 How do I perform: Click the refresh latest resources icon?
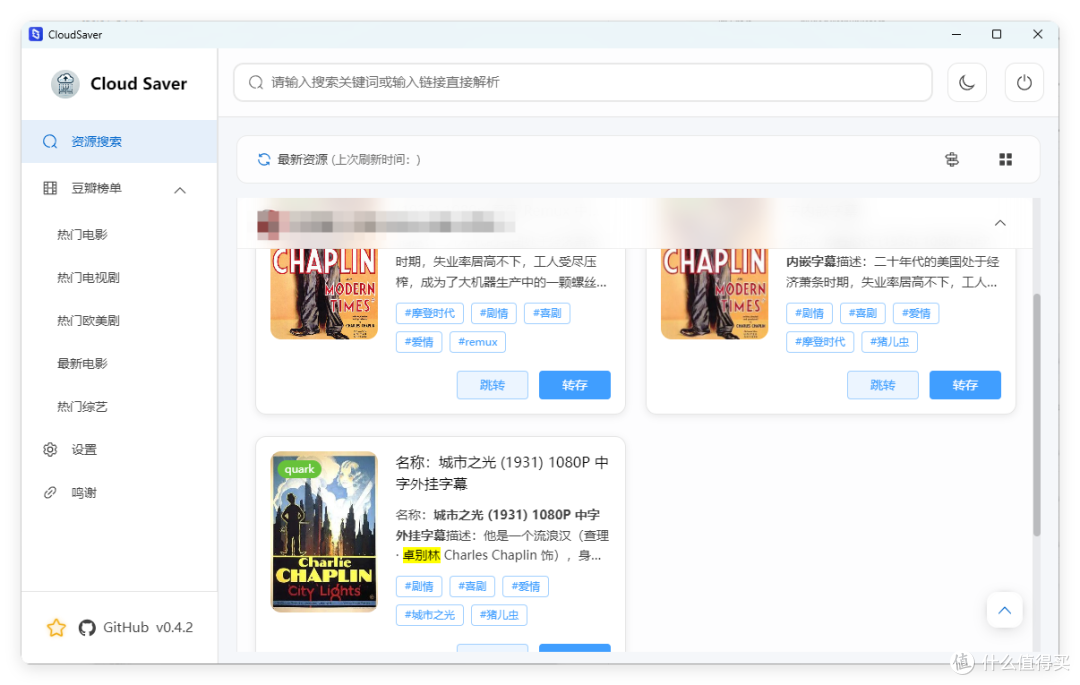point(264,160)
